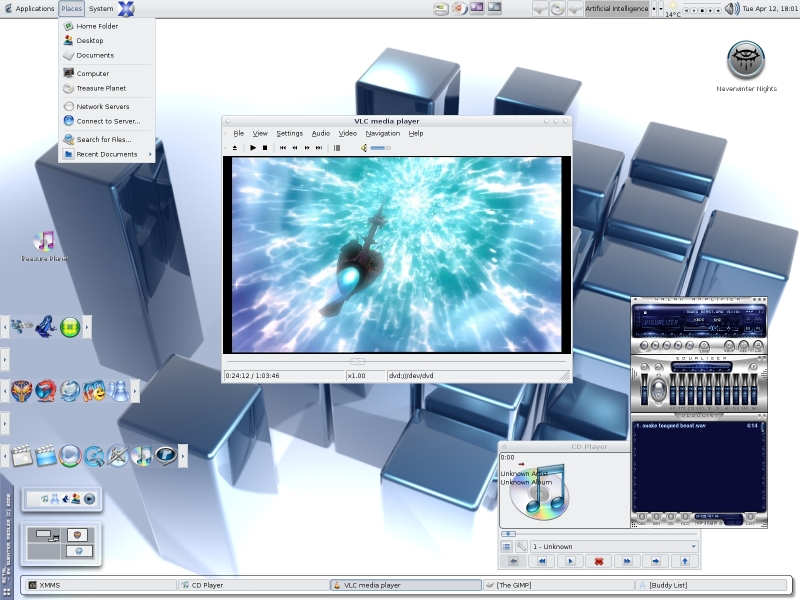
Task: Launch Thunderbird bird-mask icon in launcher
Action: point(21,391)
